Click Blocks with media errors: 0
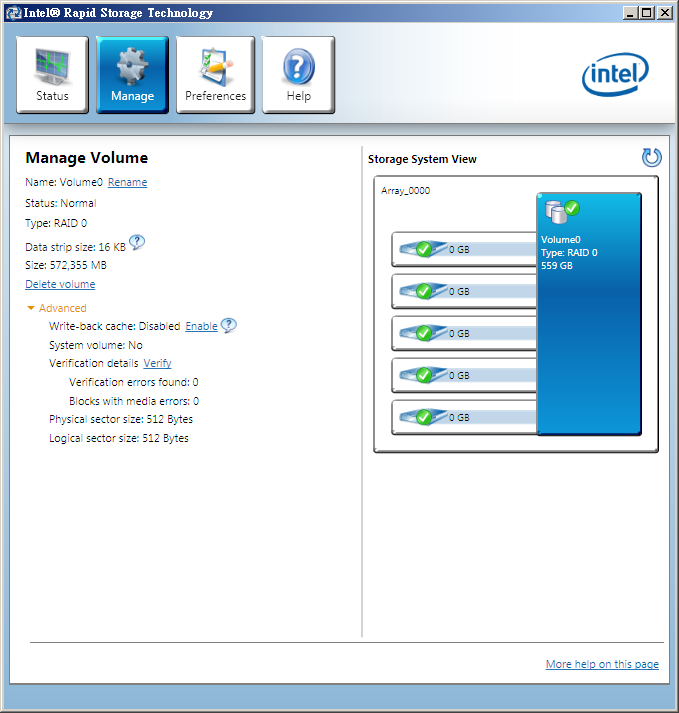 (134, 402)
